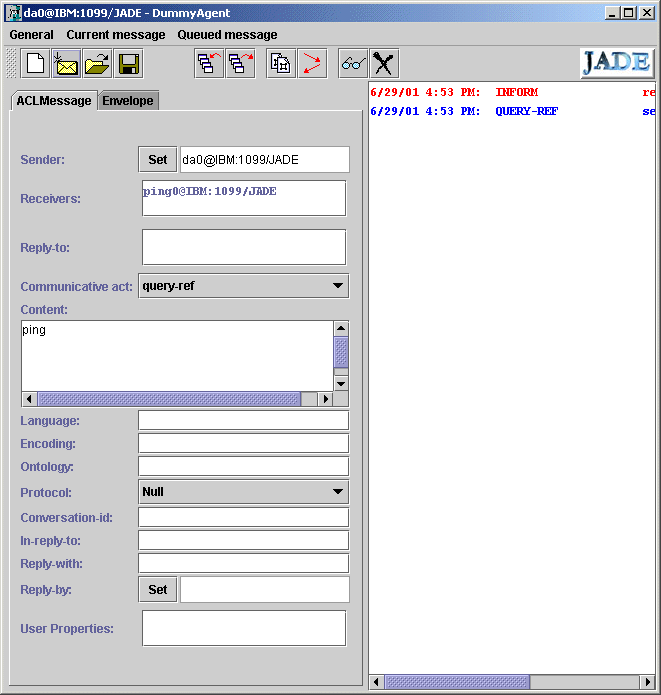Click the Conversation-id text field
Viewport: 661px width, 695px height.
[x=243, y=518]
